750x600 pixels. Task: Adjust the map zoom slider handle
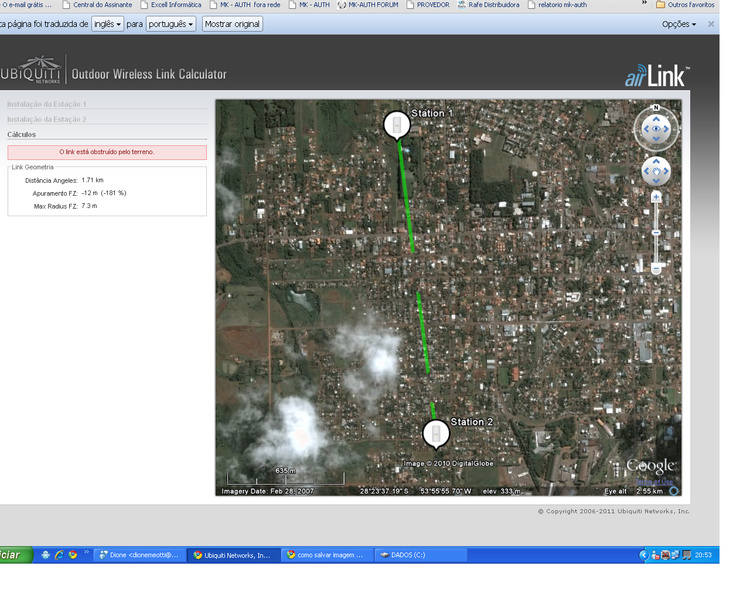pos(656,233)
